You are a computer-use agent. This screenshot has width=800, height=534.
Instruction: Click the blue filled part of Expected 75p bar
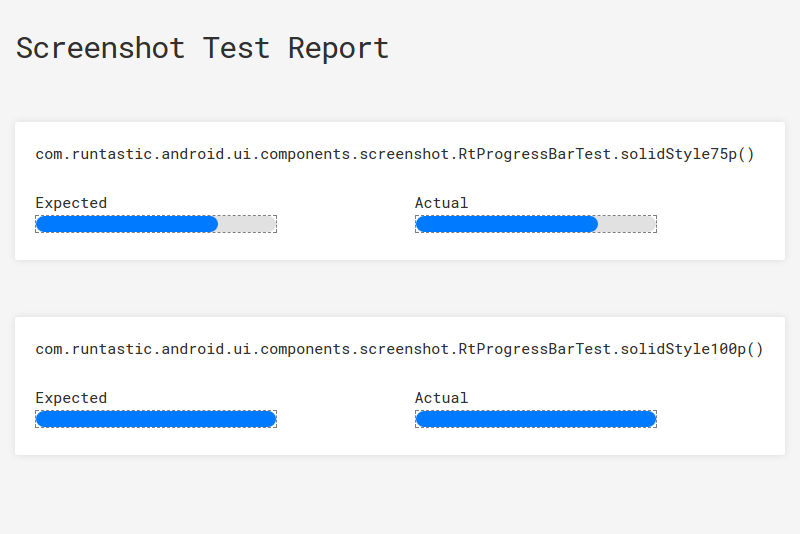126,224
